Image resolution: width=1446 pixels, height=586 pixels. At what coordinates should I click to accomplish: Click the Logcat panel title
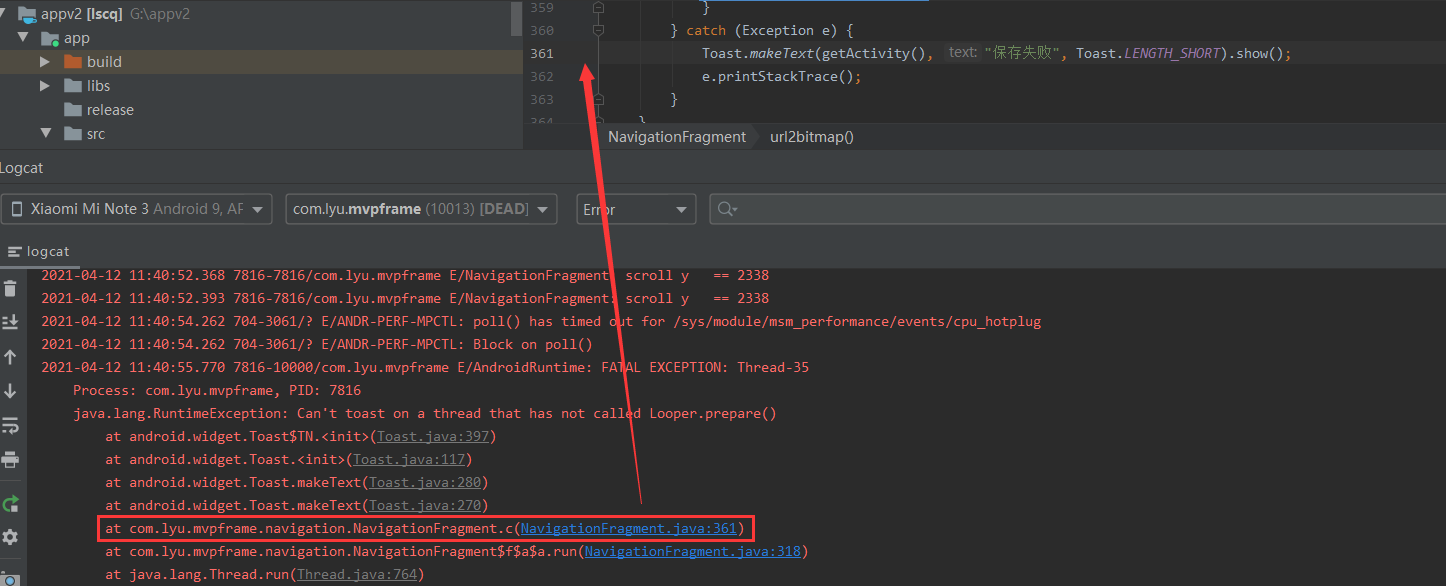[22, 168]
